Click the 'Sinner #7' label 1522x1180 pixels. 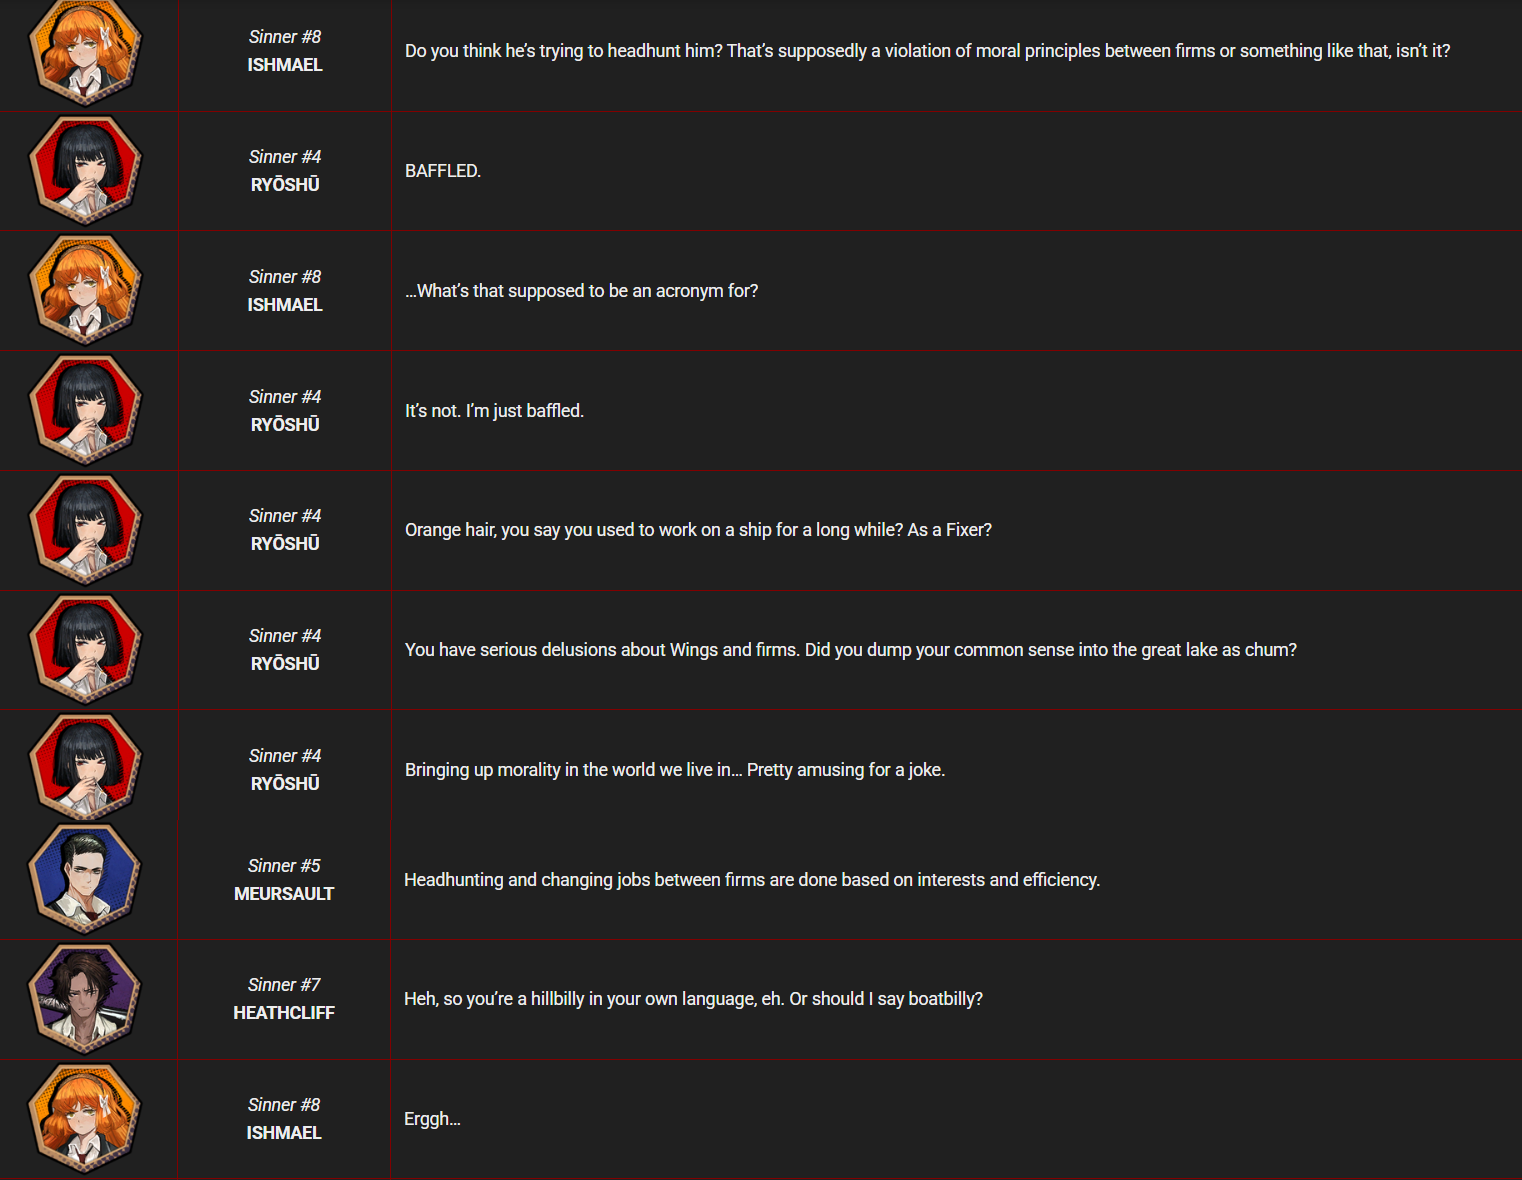pyautogui.click(x=284, y=985)
